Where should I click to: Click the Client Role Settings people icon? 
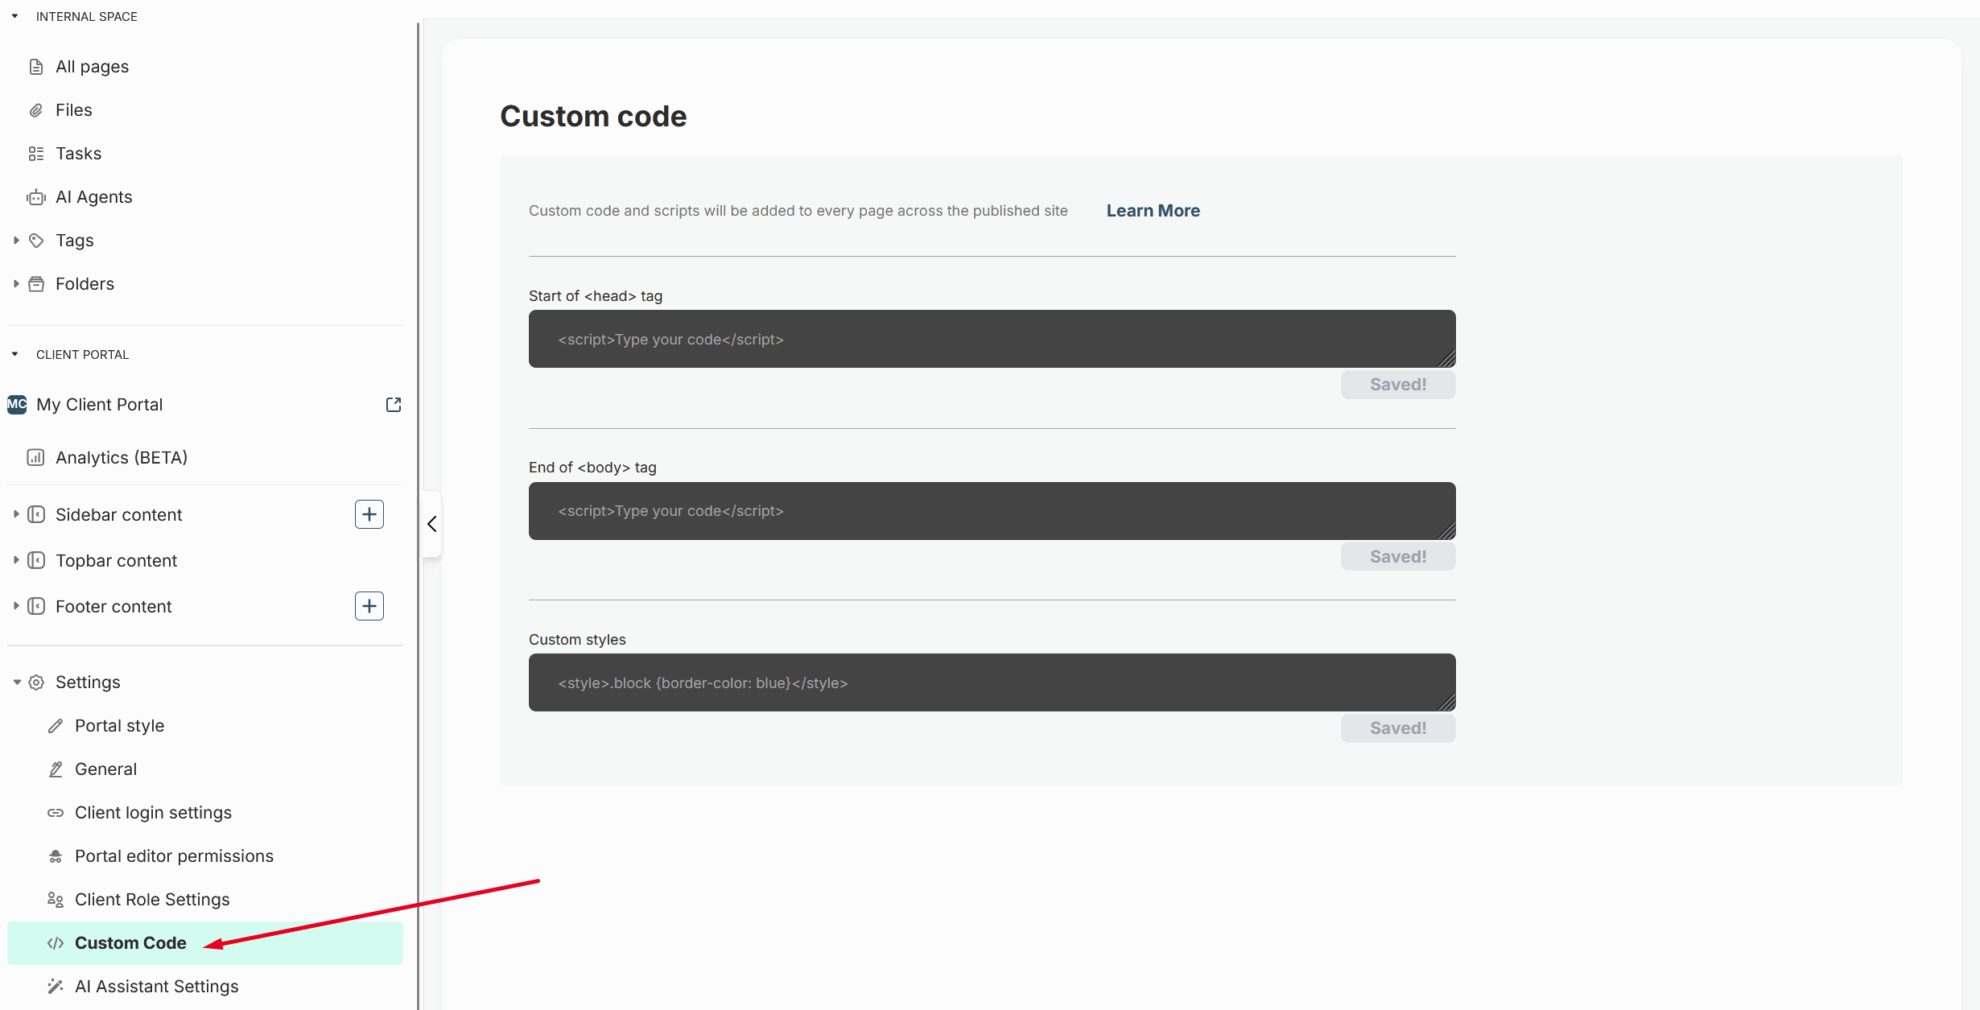[55, 900]
